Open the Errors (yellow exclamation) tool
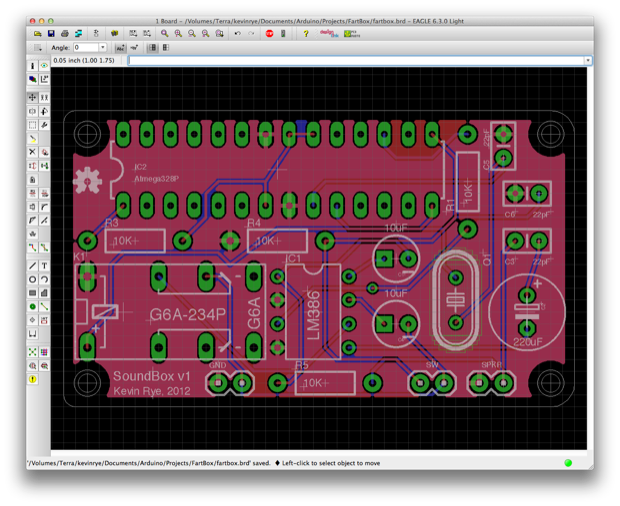 [32, 380]
